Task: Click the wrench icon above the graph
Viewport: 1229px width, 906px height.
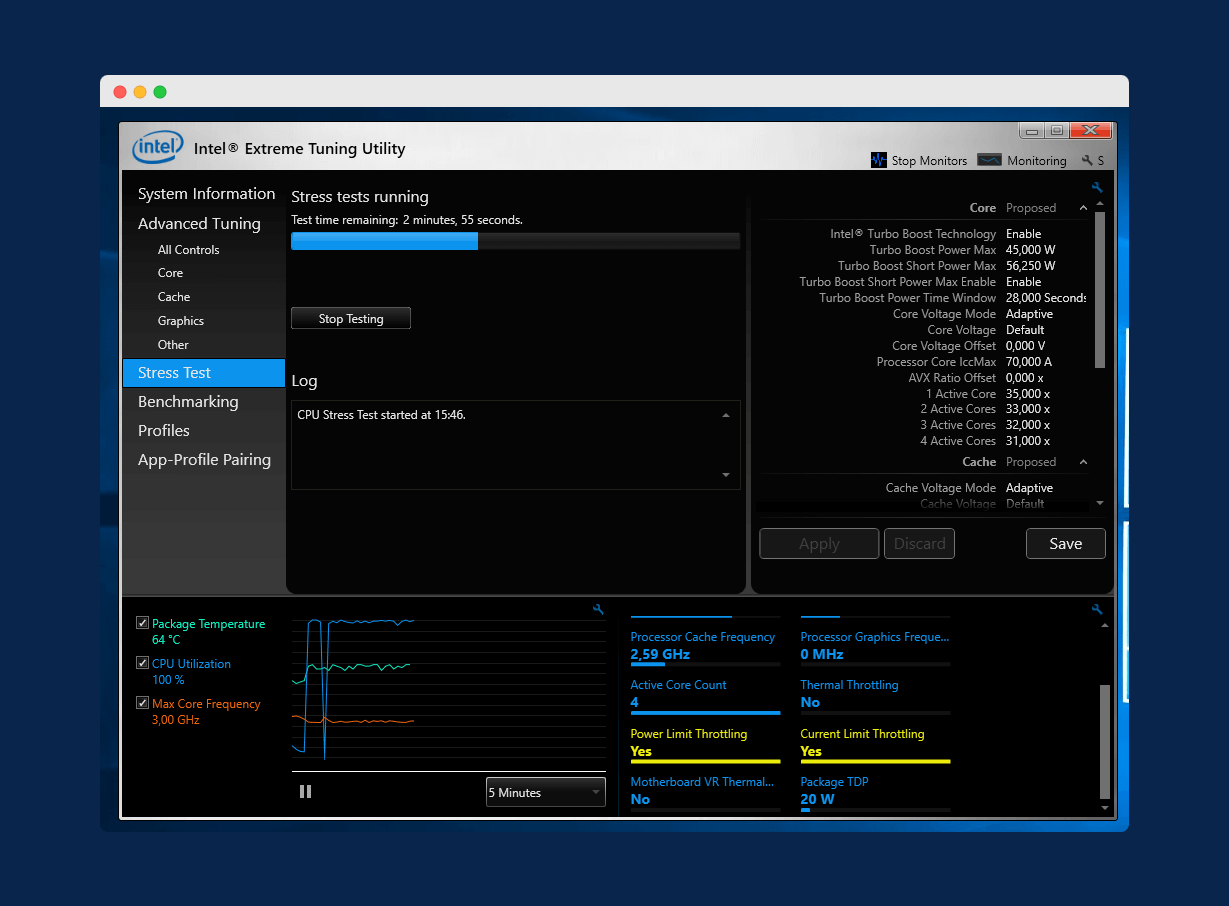Action: [x=598, y=609]
